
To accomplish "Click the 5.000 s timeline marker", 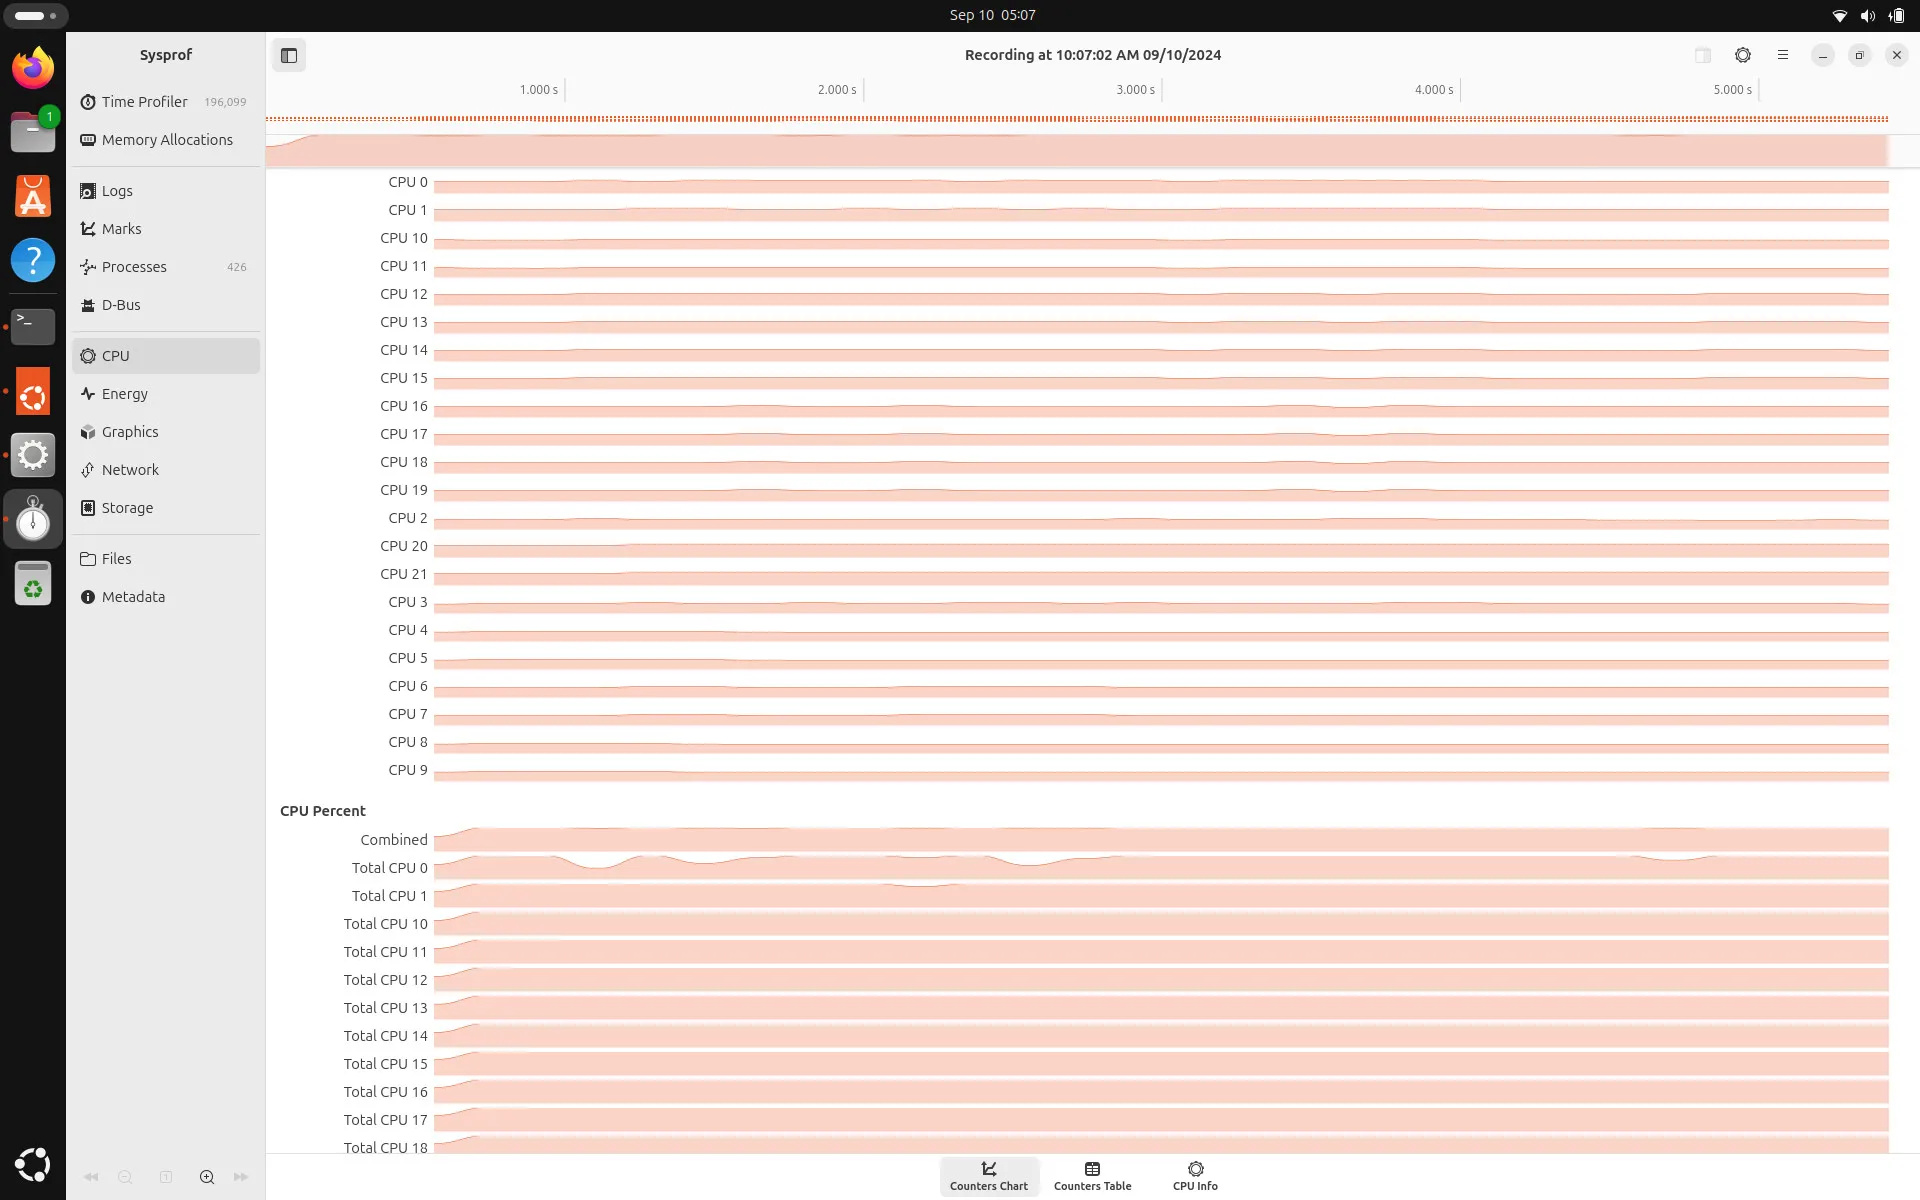I will pyautogui.click(x=1733, y=90).
